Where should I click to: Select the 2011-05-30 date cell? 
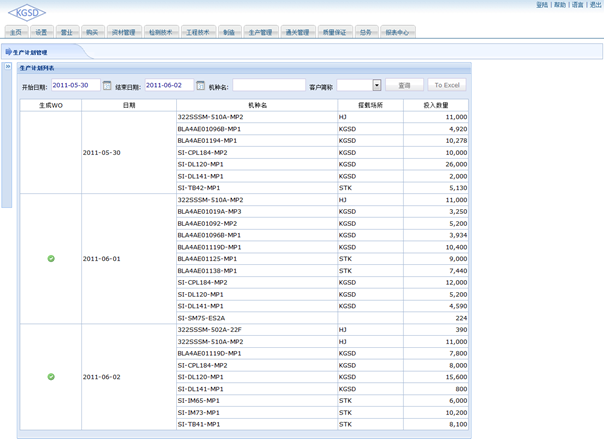pyautogui.click(x=129, y=152)
